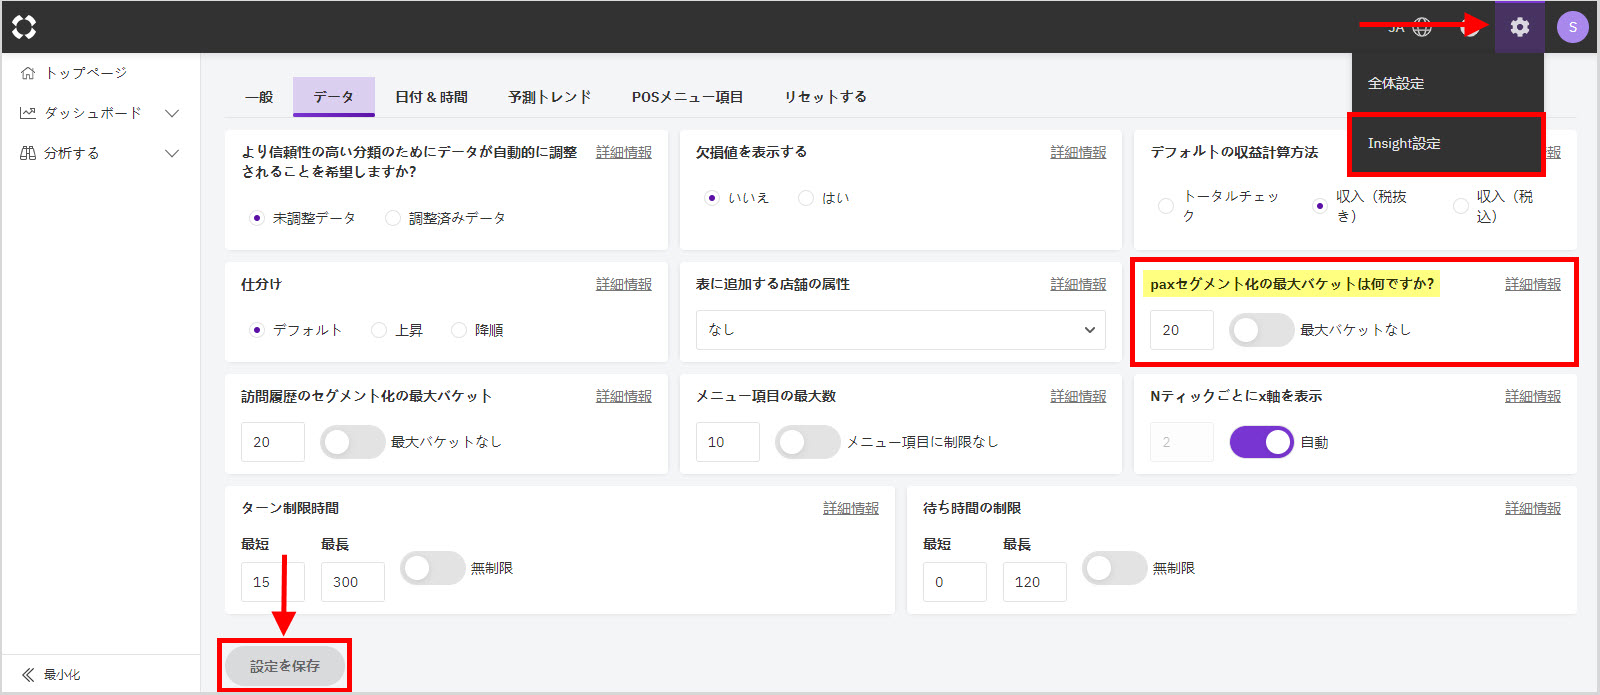Open the 表に追加する店舗の属性 dropdown
Viewport: 1600px width, 695px height.
pos(900,330)
